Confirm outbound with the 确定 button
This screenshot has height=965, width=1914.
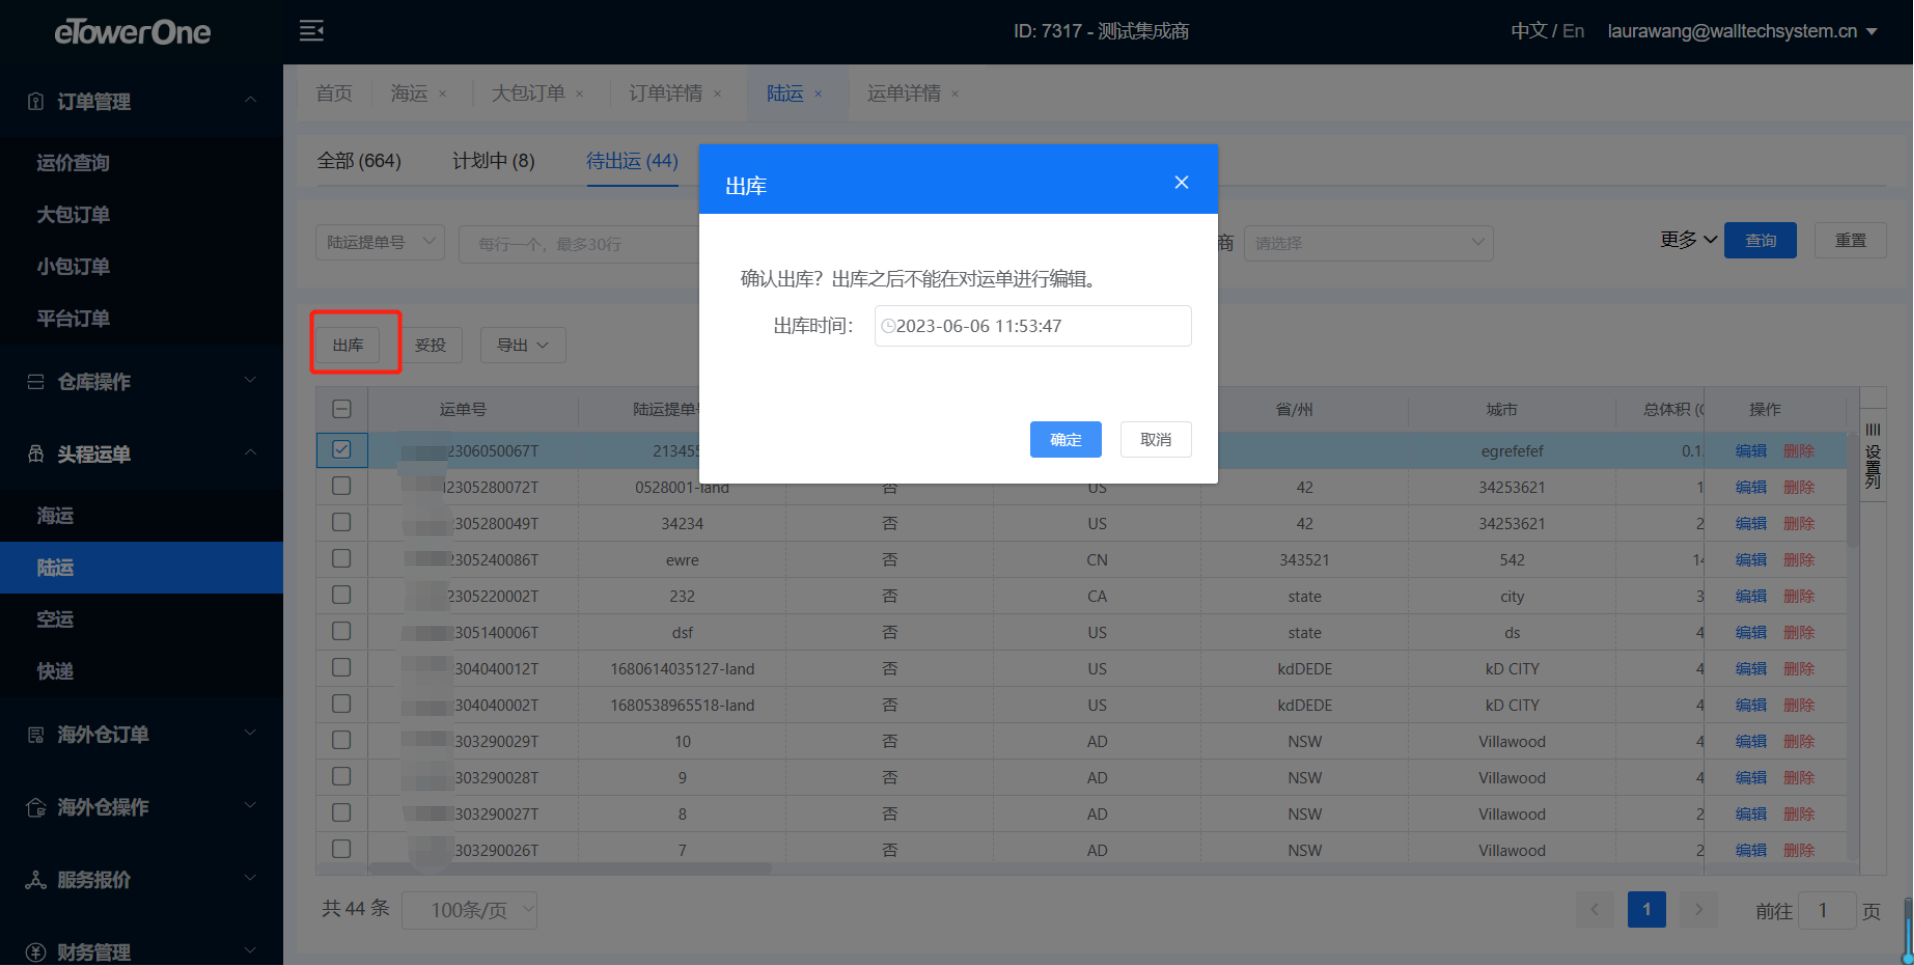tap(1065, 440)
